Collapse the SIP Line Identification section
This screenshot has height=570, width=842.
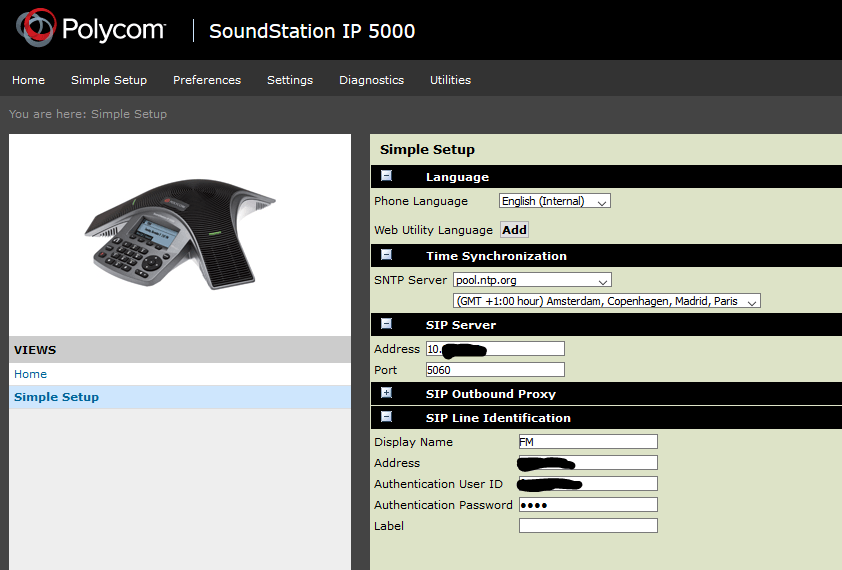click(386, 417)
